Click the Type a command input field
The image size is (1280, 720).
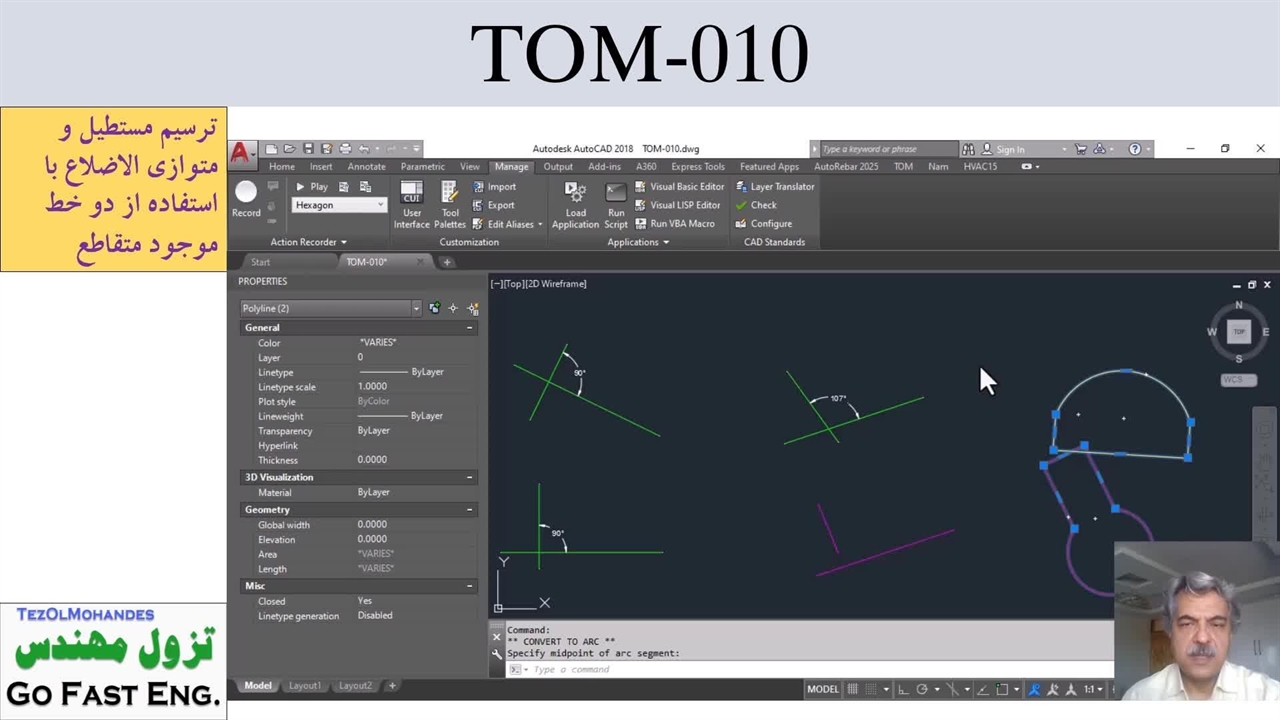(800, 670)
